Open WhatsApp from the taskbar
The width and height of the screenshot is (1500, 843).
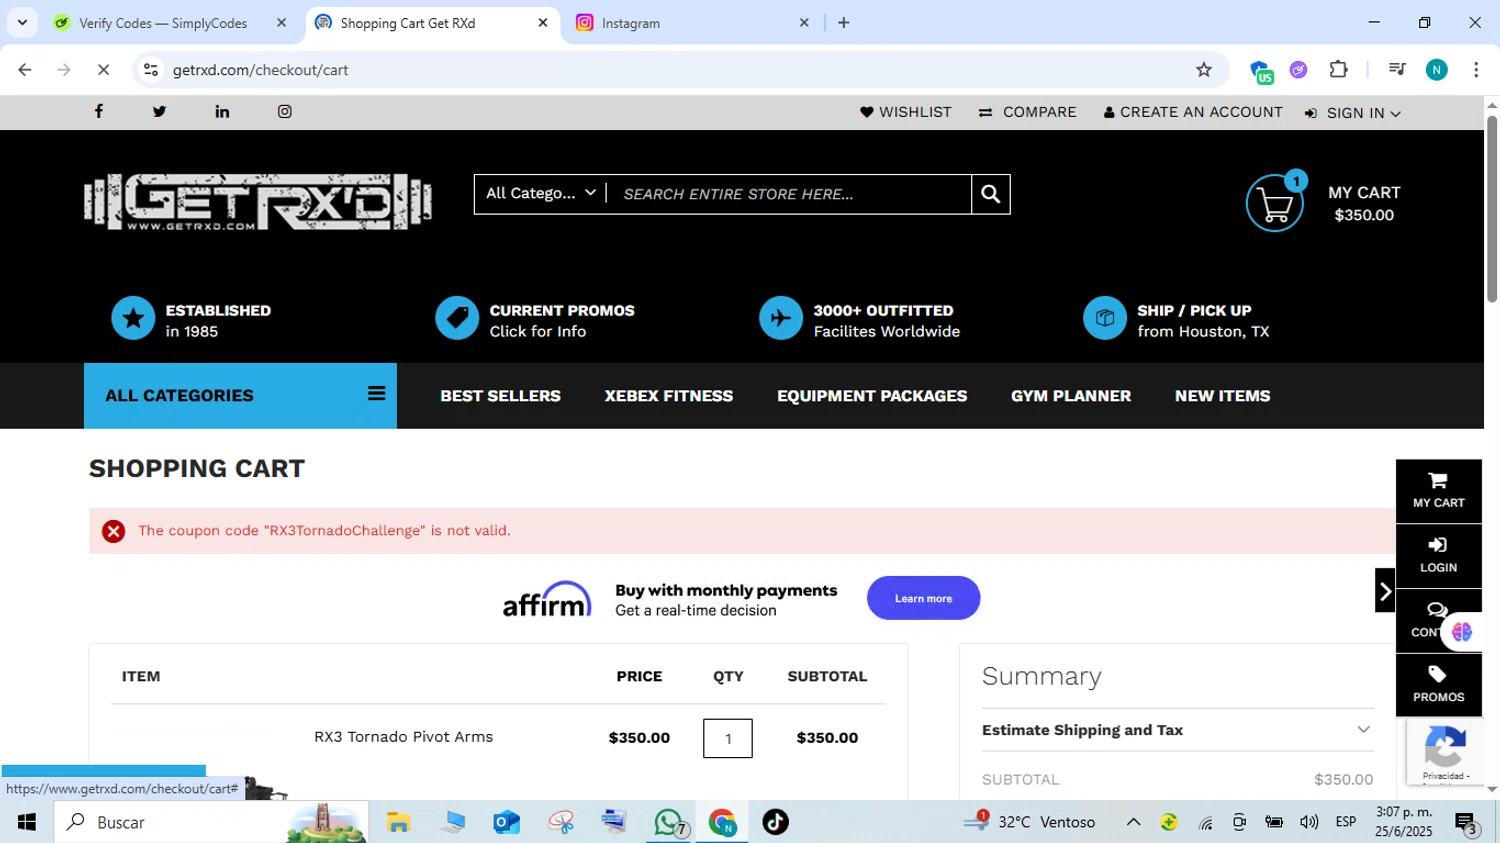[x=670, y=822]
